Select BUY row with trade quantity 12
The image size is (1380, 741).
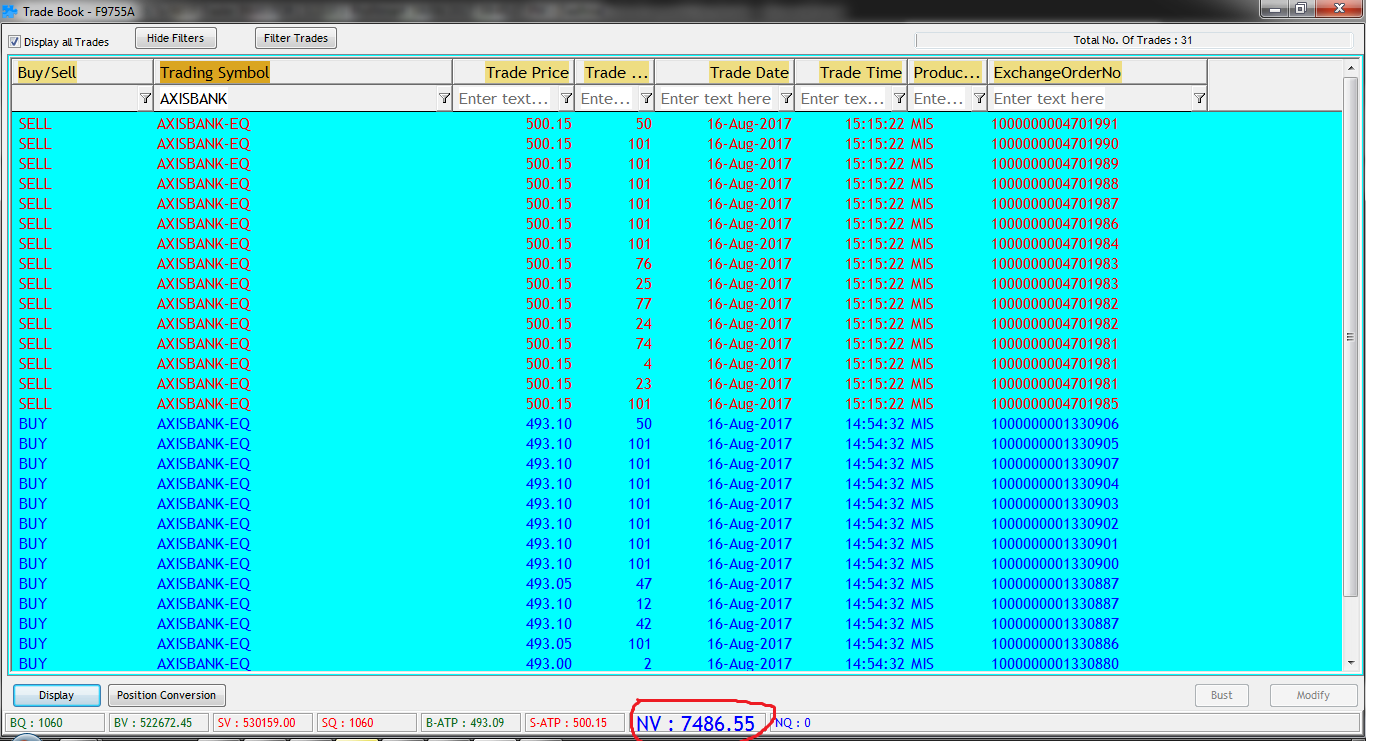pyautogui.click(x=676, y=604)
